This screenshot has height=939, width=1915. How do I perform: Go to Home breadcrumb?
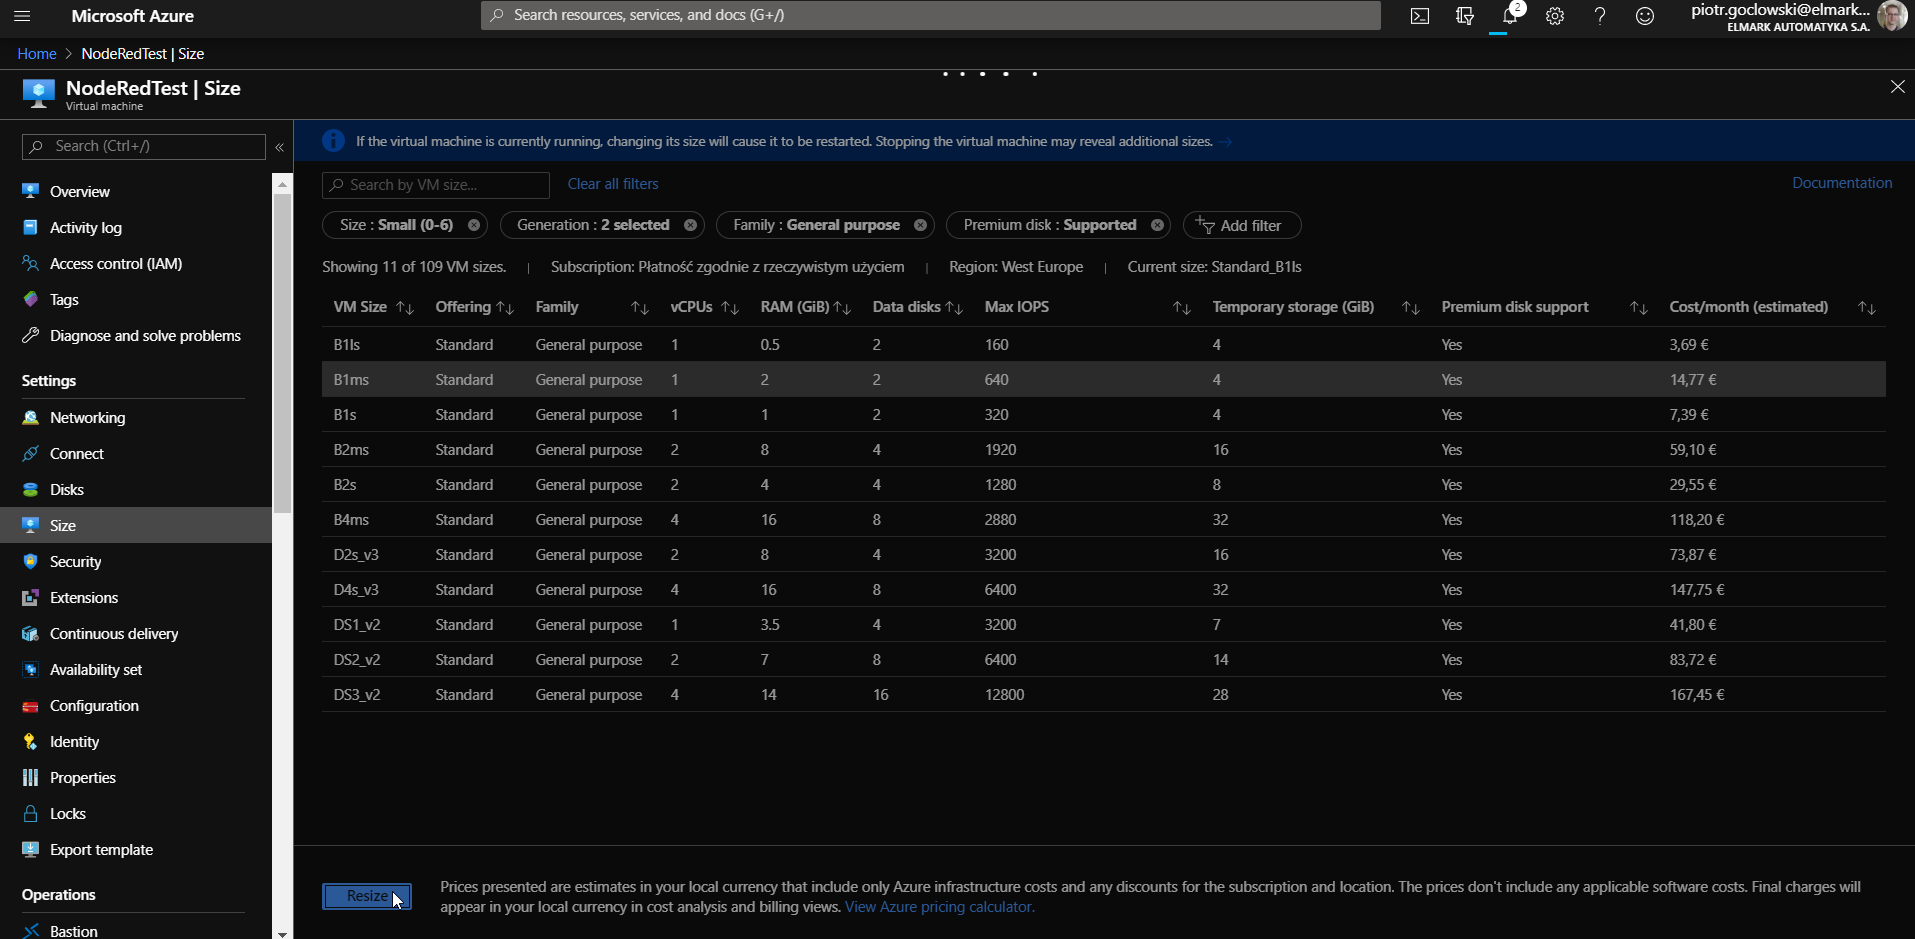click(x=37, y=54)
